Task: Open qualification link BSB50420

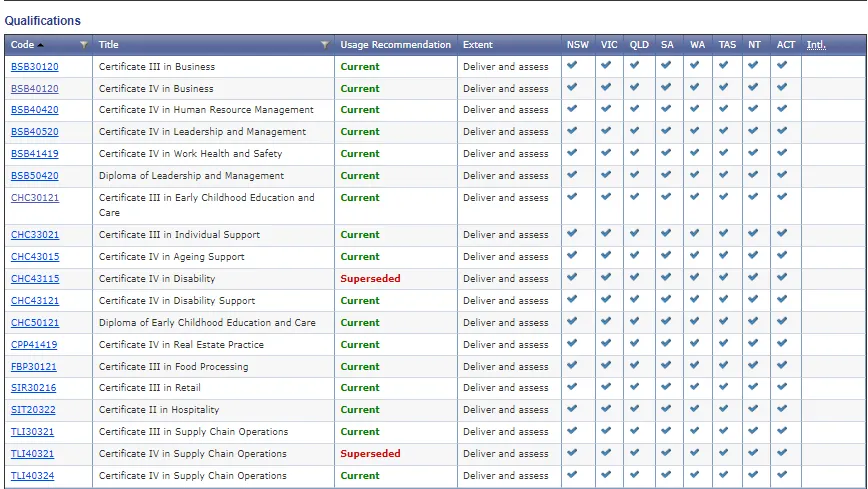Action: pyautogui.click(x=35, y=176)
